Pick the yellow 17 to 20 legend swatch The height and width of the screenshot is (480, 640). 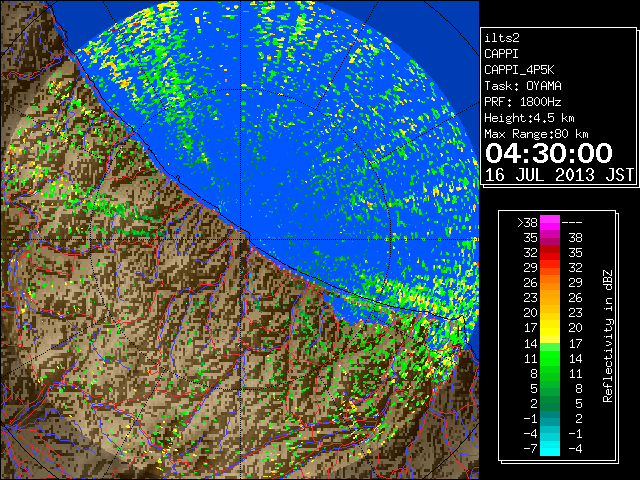[x=550, y=328]
